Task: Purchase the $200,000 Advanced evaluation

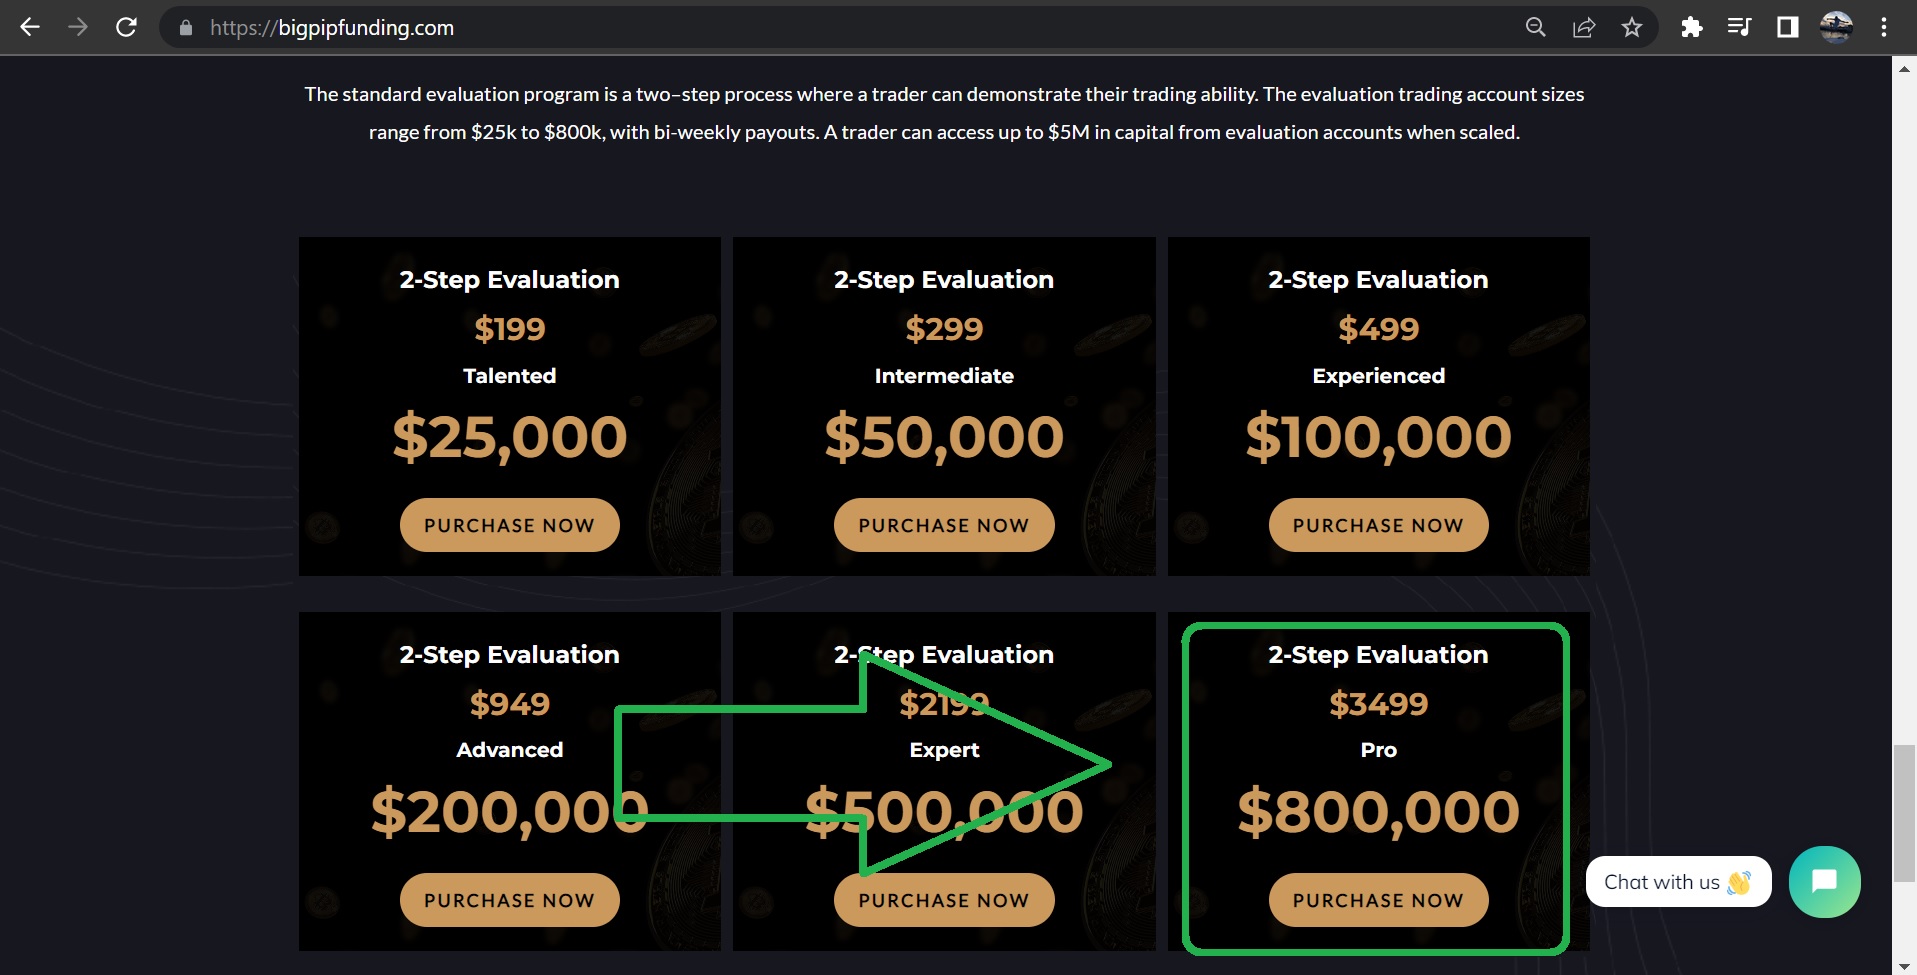Action: [x=509, y=900]
